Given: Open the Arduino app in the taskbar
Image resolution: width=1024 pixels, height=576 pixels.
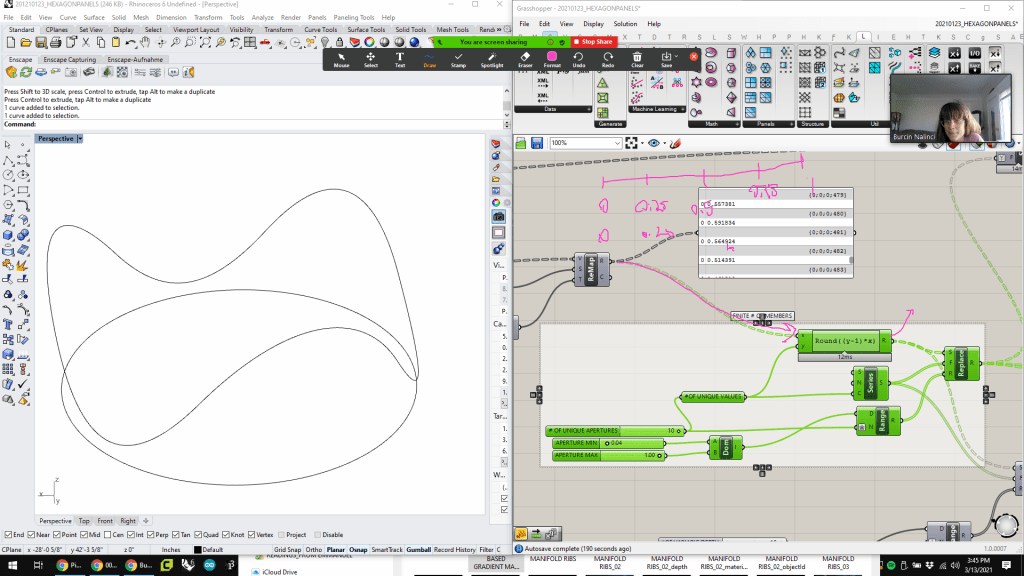Looking at the screenshot, I should coord(212,566).
